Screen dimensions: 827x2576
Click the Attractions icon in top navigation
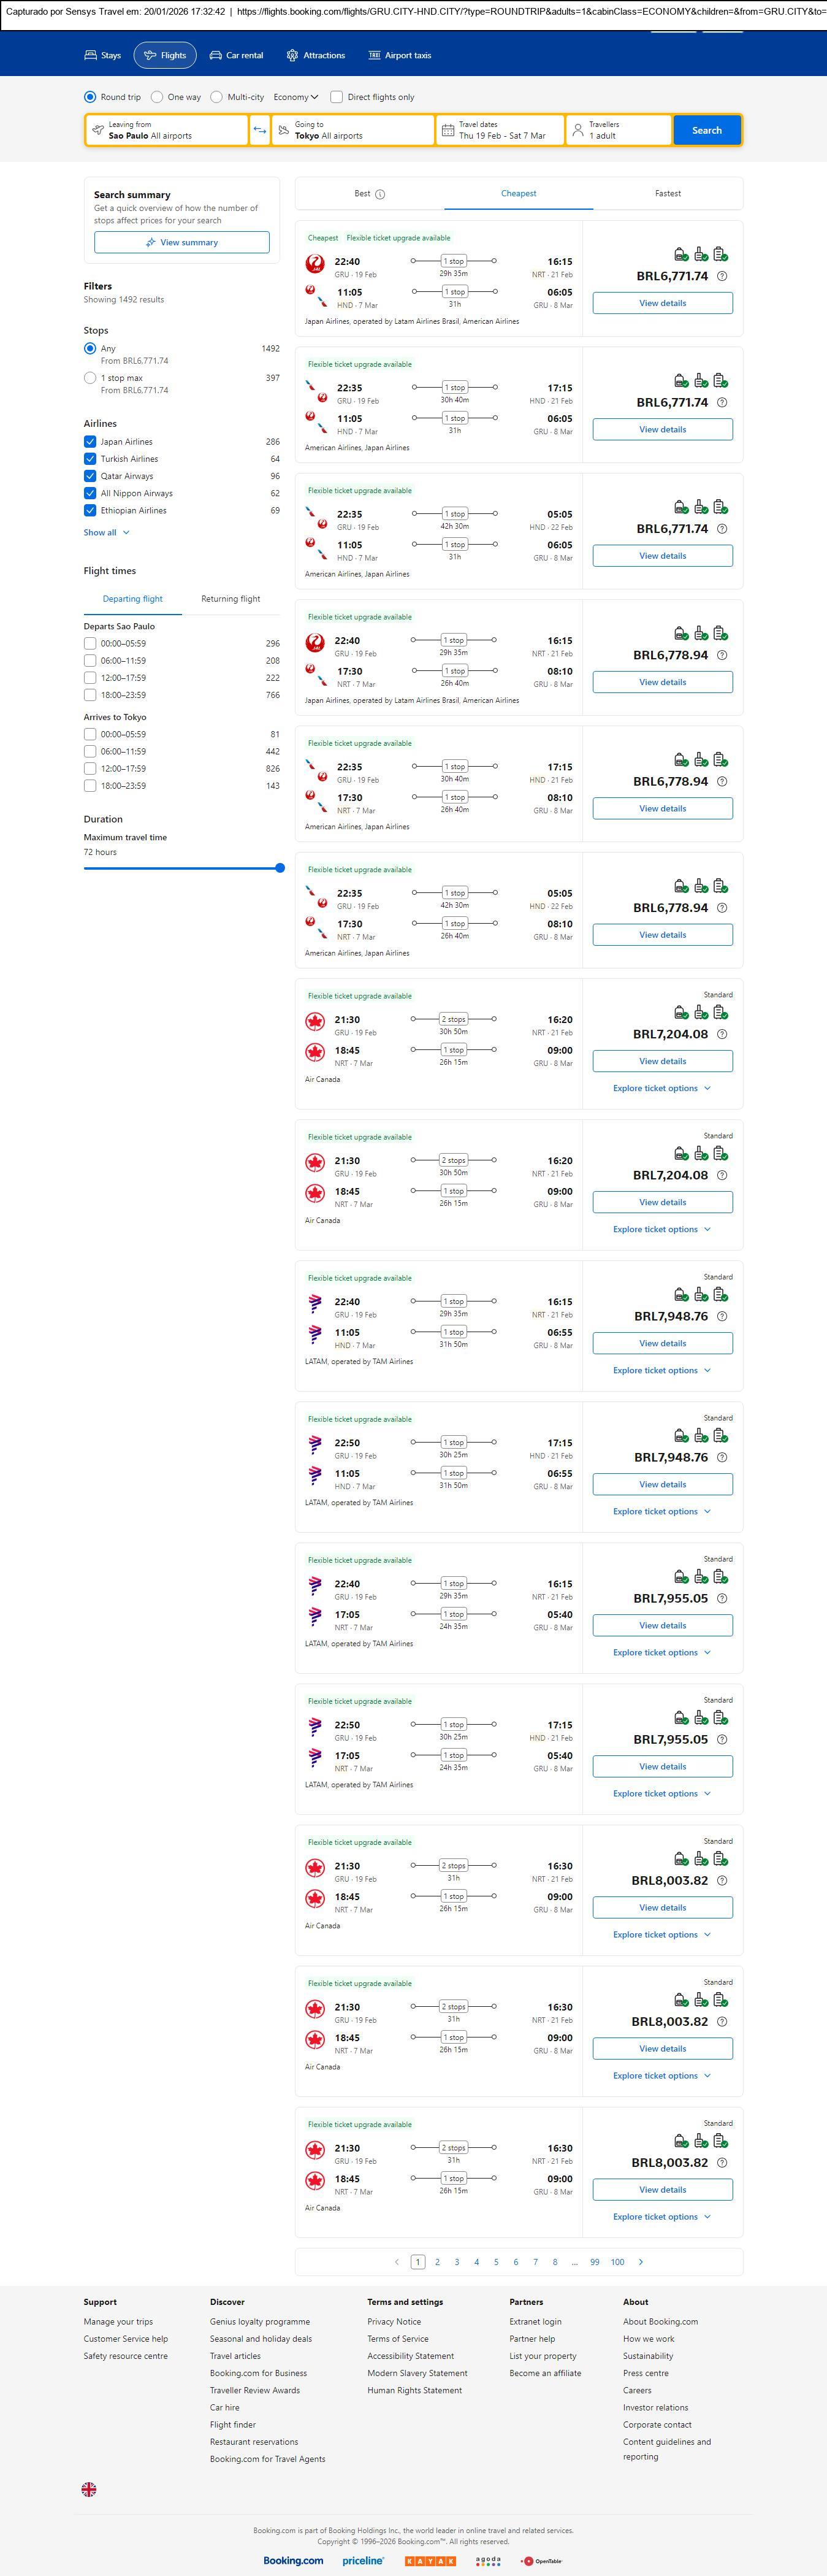[x=292, y=56]
